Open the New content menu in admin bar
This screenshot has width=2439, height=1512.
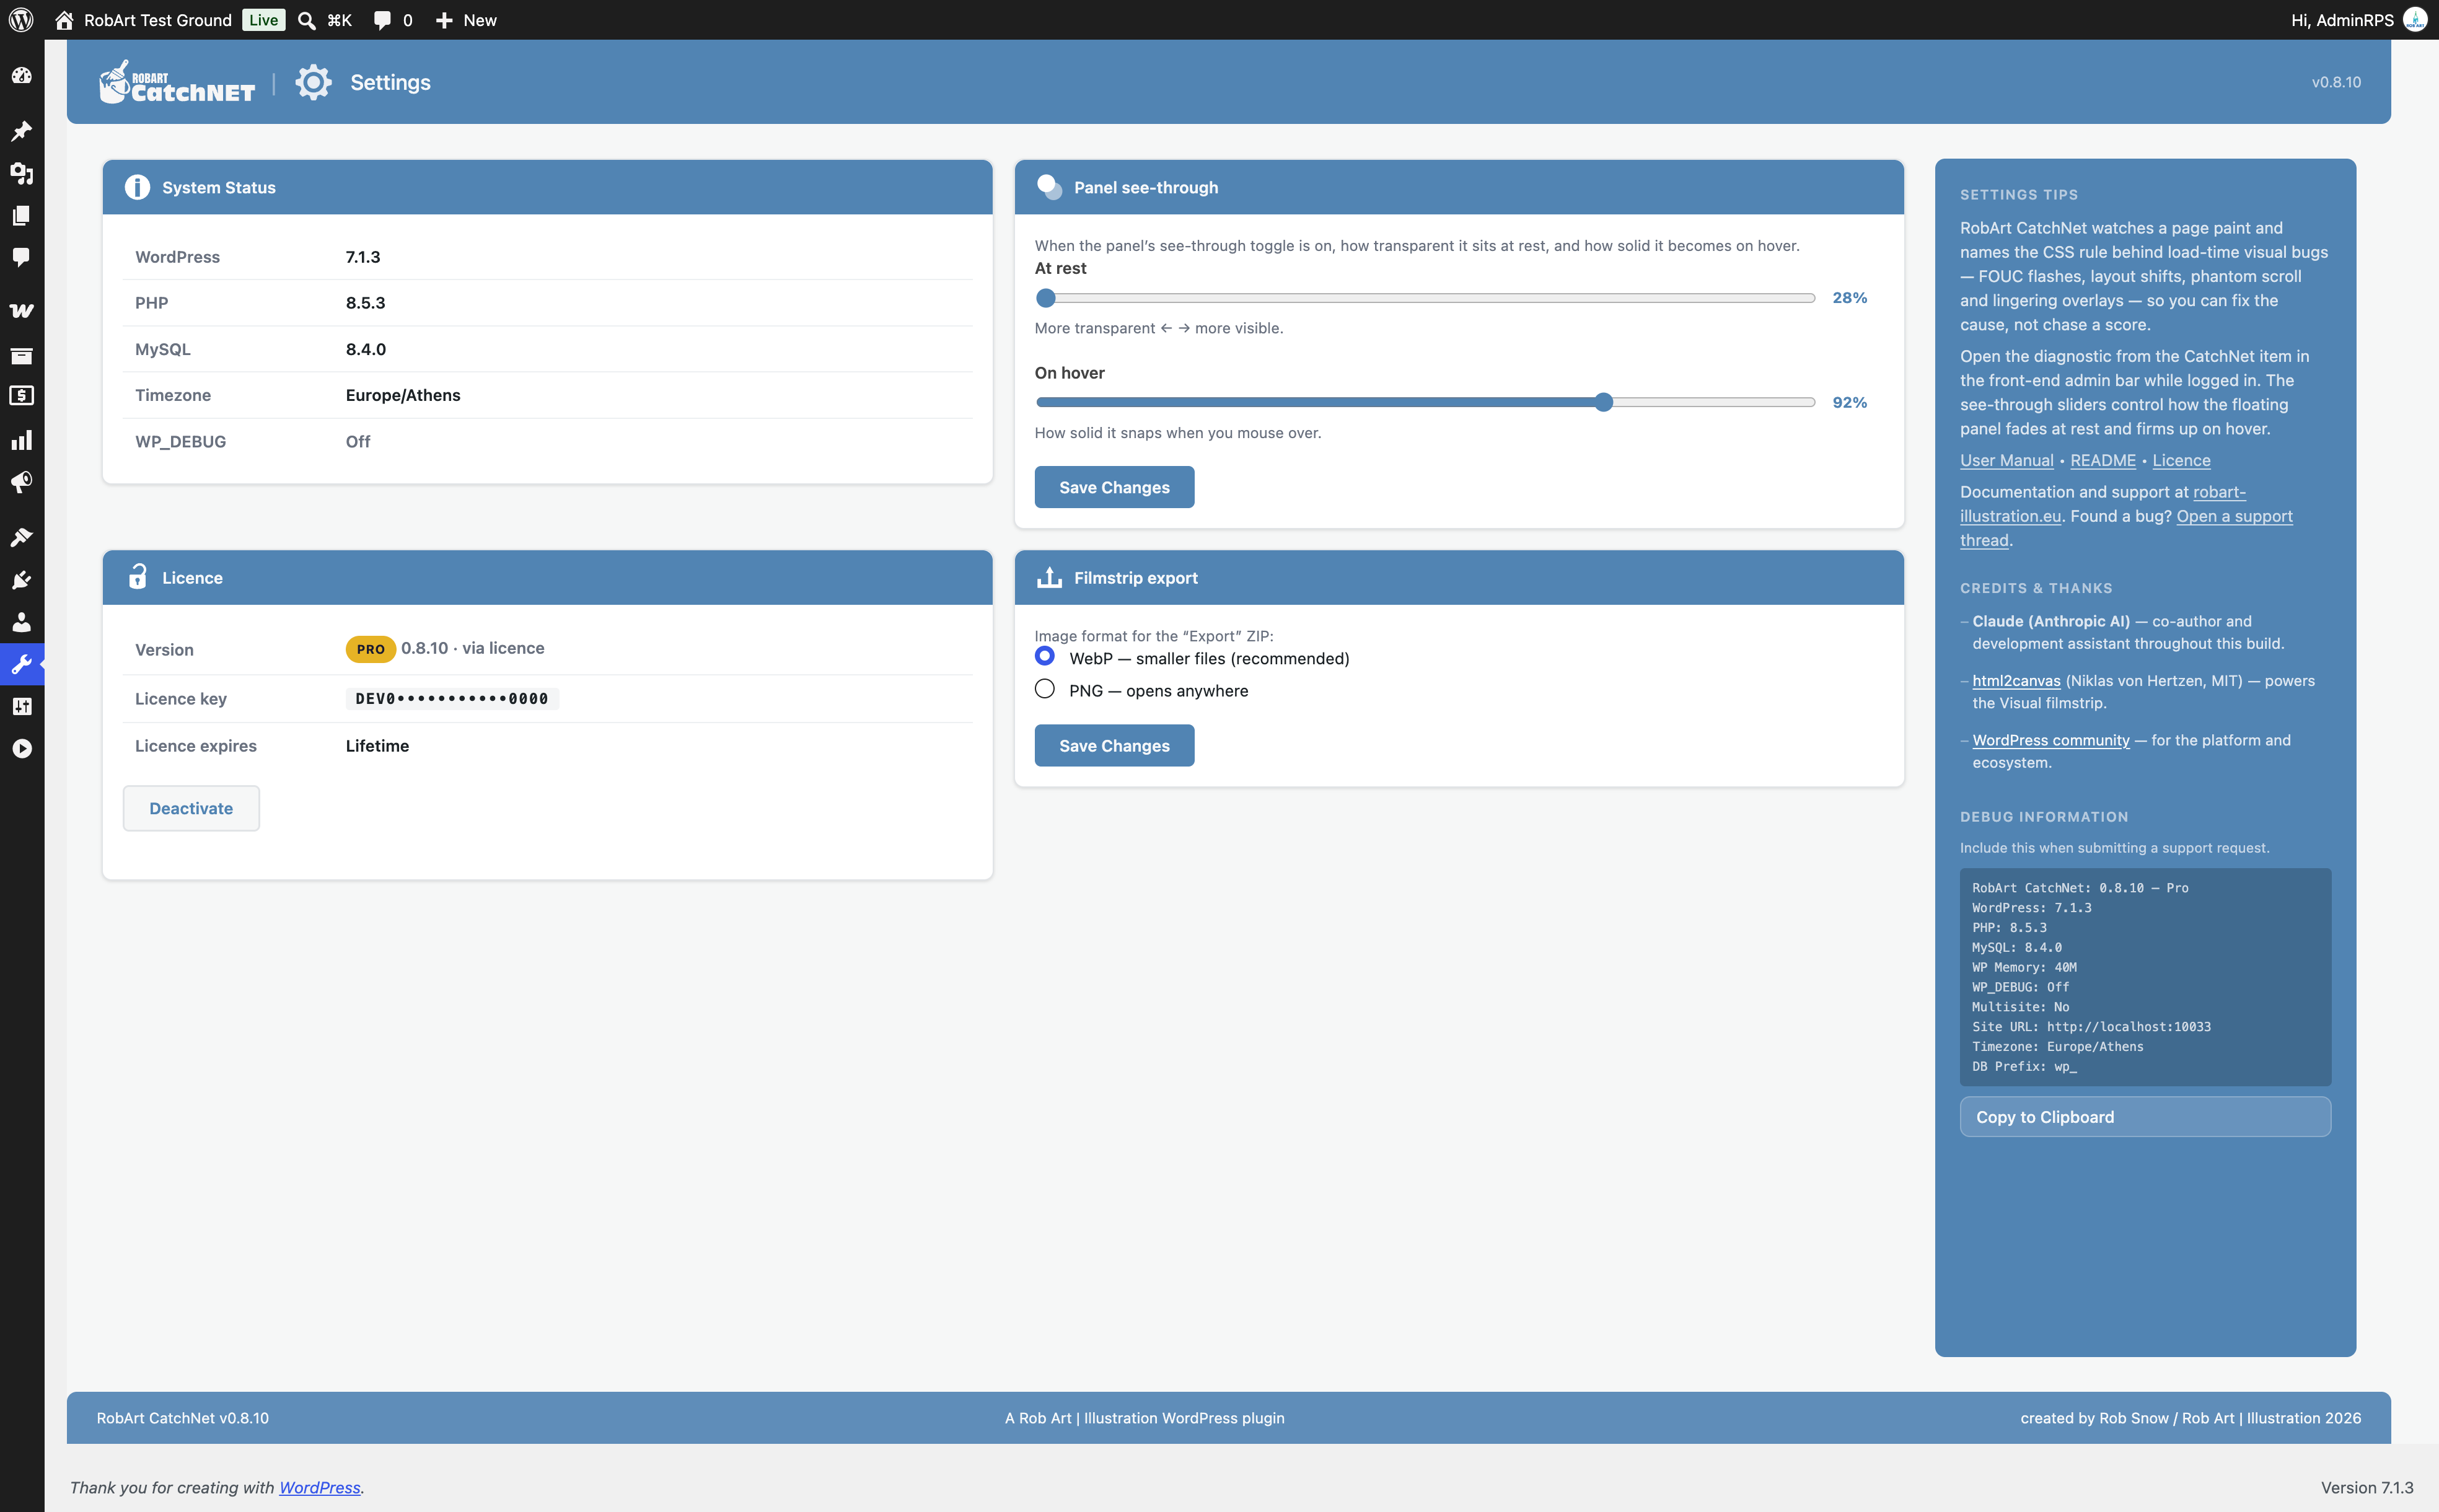(466, 20)
